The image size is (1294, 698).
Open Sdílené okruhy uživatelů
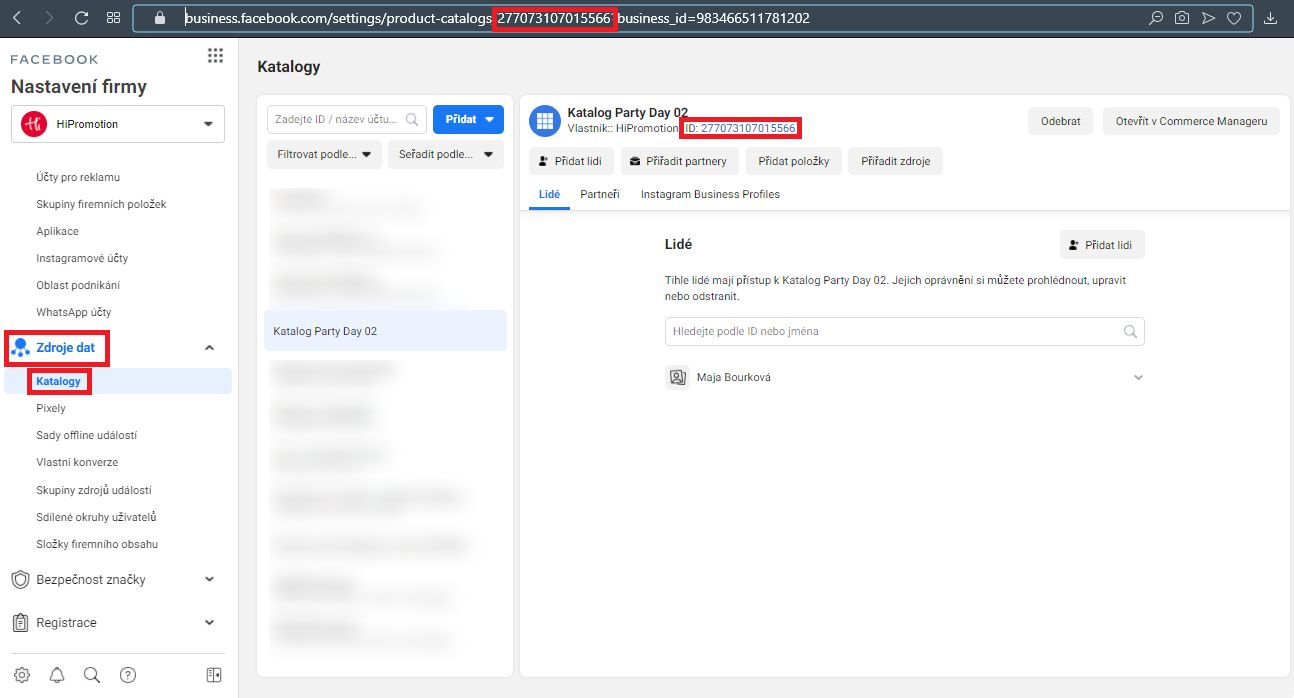click(x=96, y=517)
